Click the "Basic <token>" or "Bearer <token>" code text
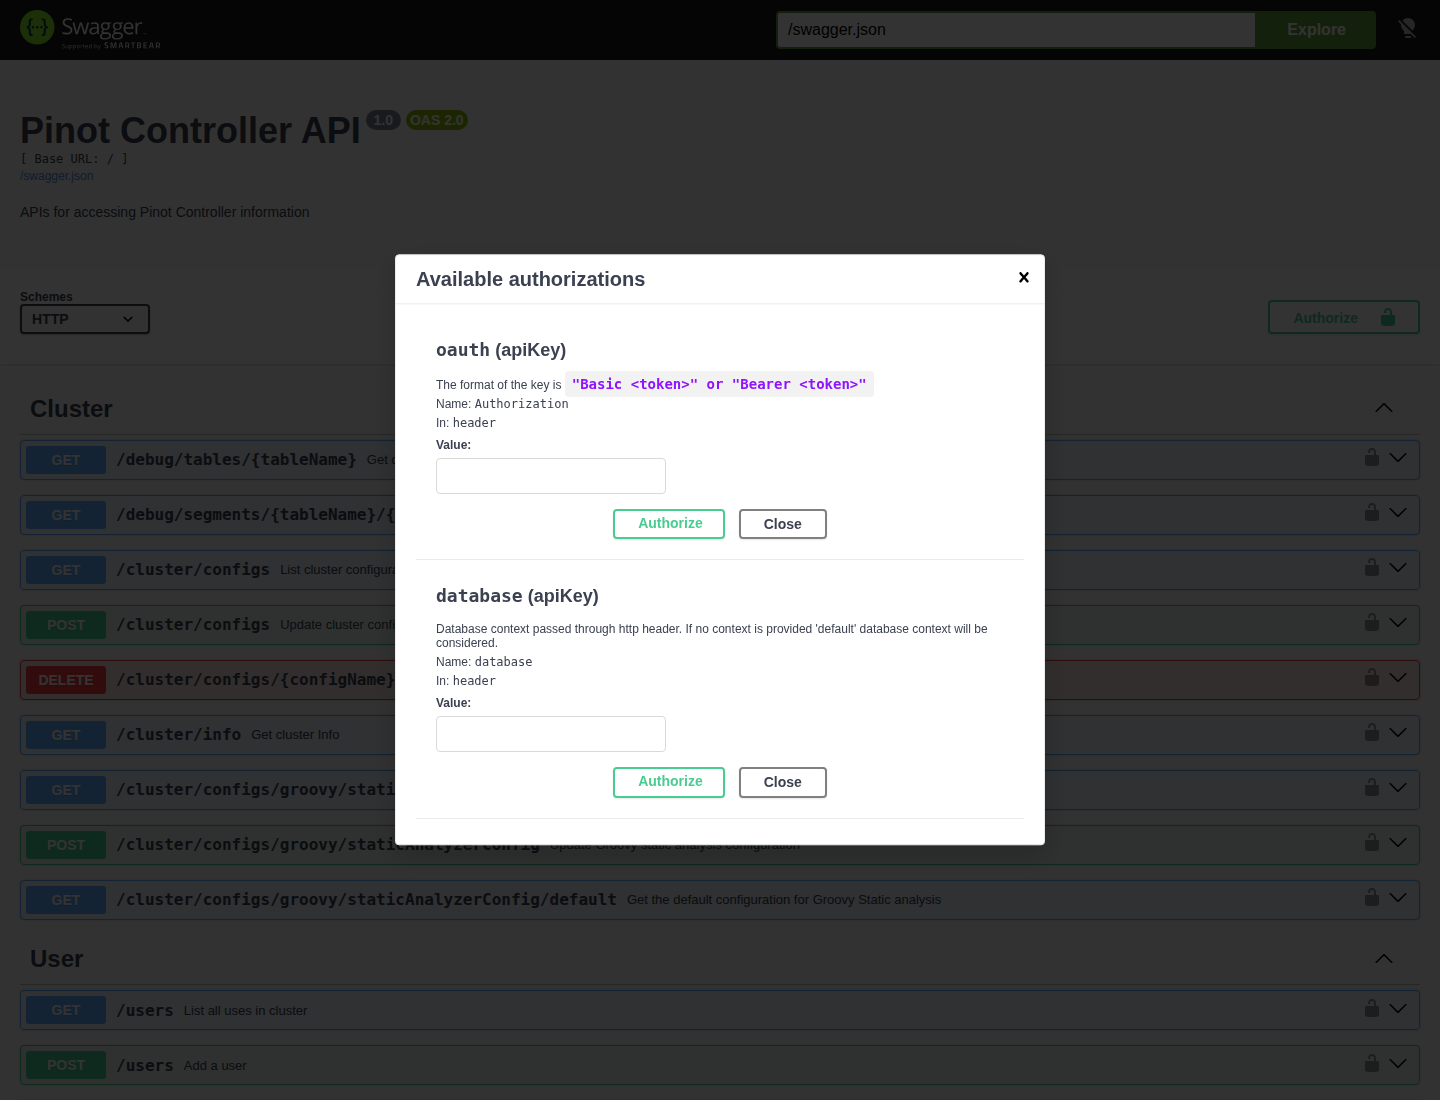This screenshot has height=1100, width=1440. tap(719, 384)
